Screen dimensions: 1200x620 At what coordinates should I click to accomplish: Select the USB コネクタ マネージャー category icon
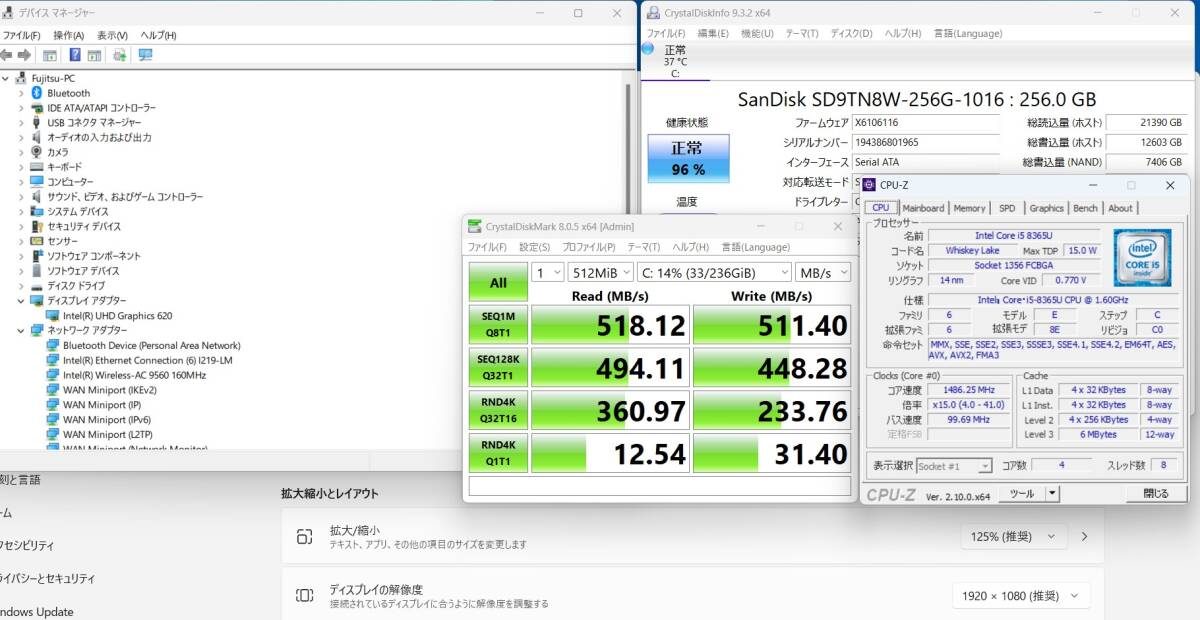(37, 123)
